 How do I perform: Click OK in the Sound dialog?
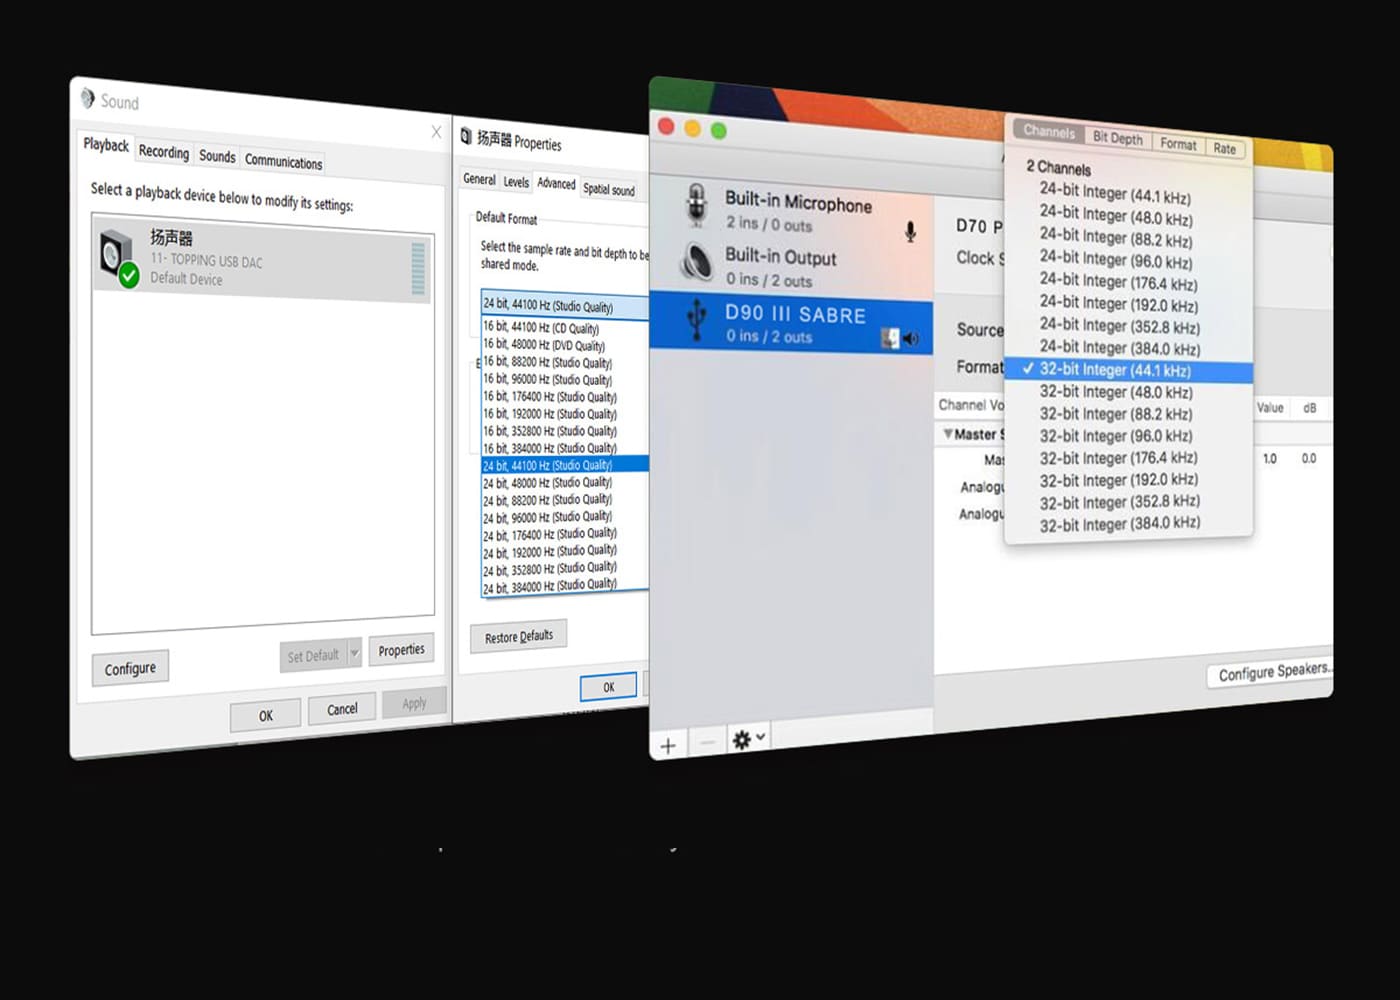[266, 715]
